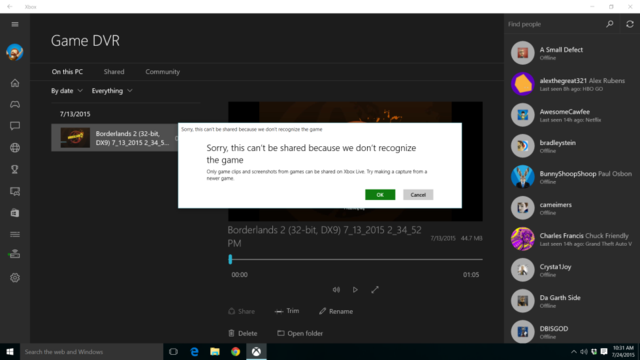Switch to the On this PC tab

point(67,71)
